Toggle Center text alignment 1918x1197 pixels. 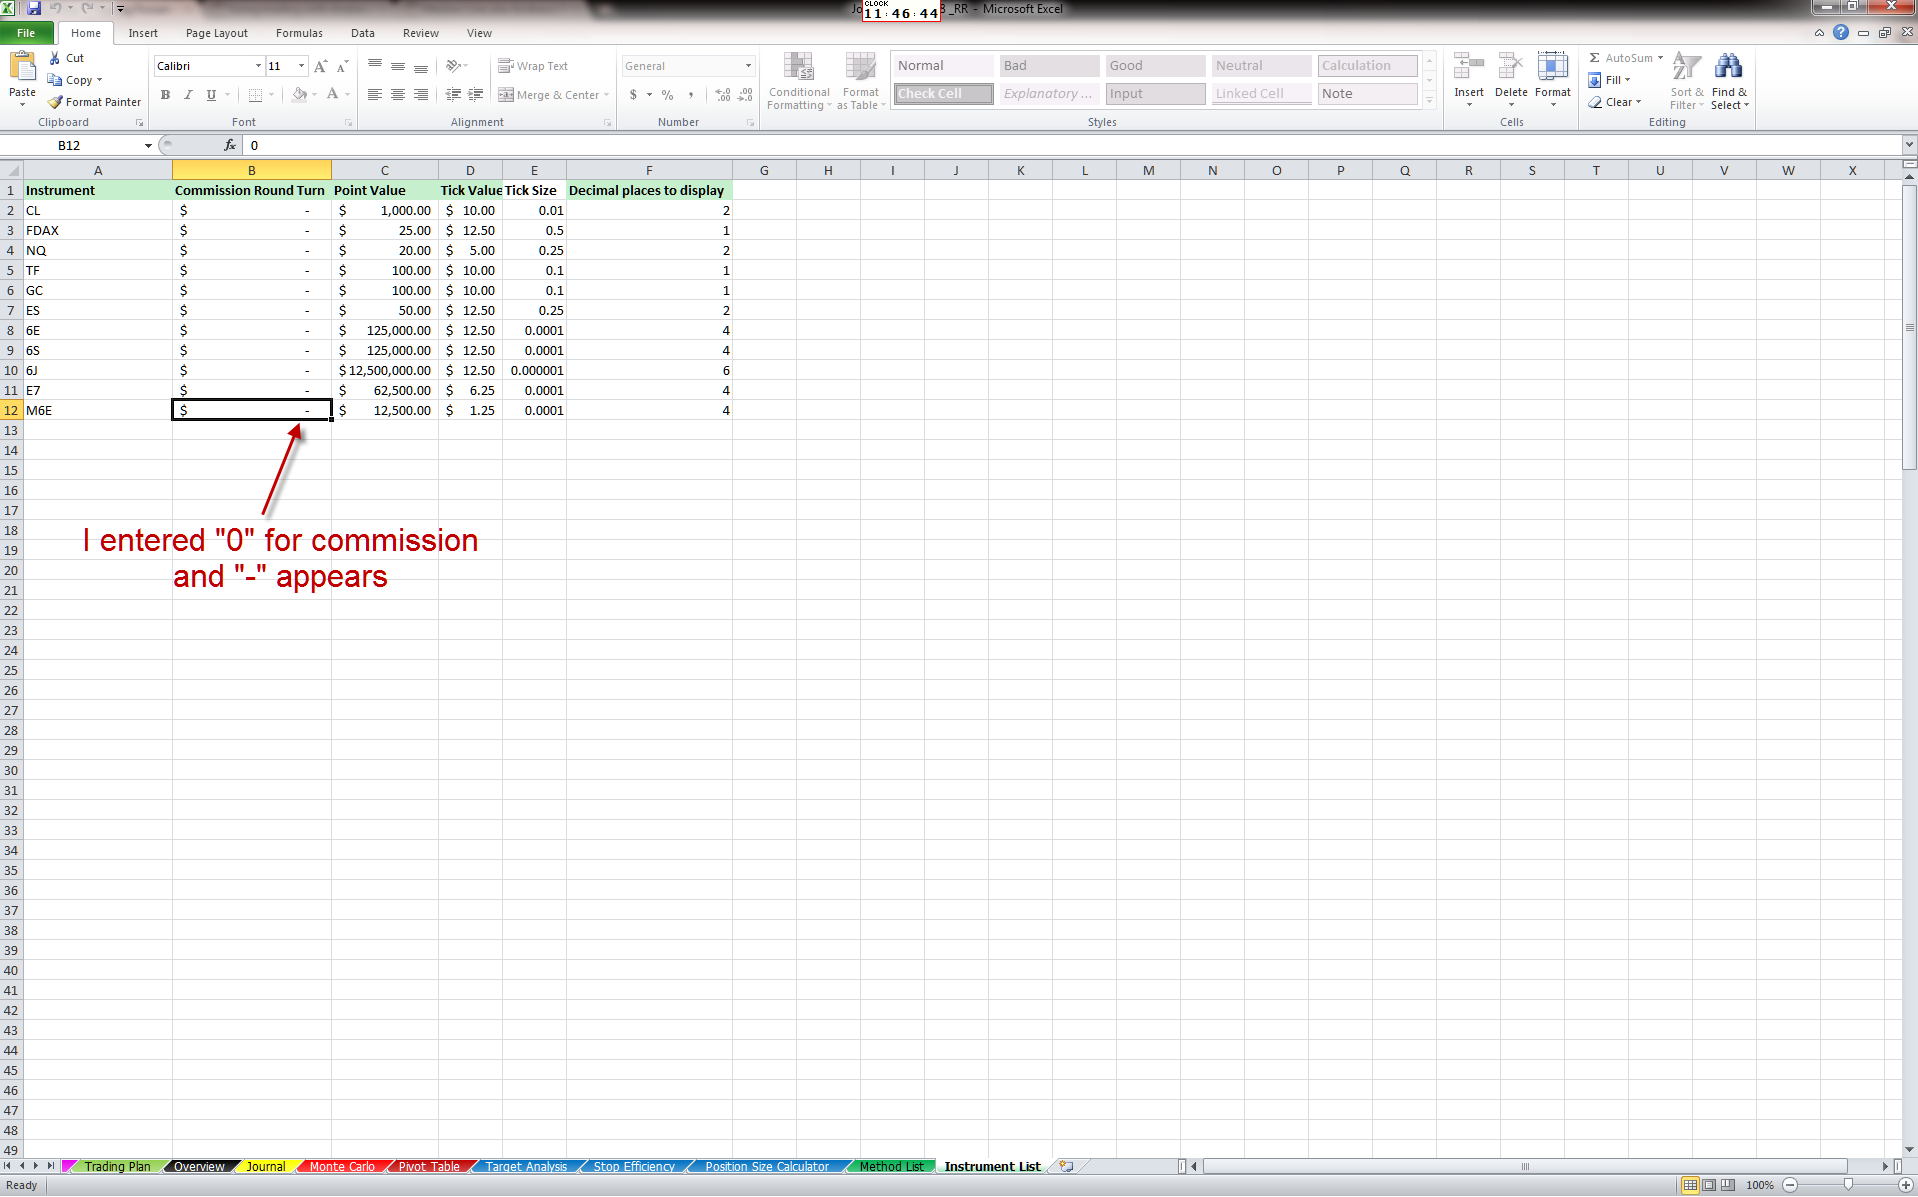point(397,95)
